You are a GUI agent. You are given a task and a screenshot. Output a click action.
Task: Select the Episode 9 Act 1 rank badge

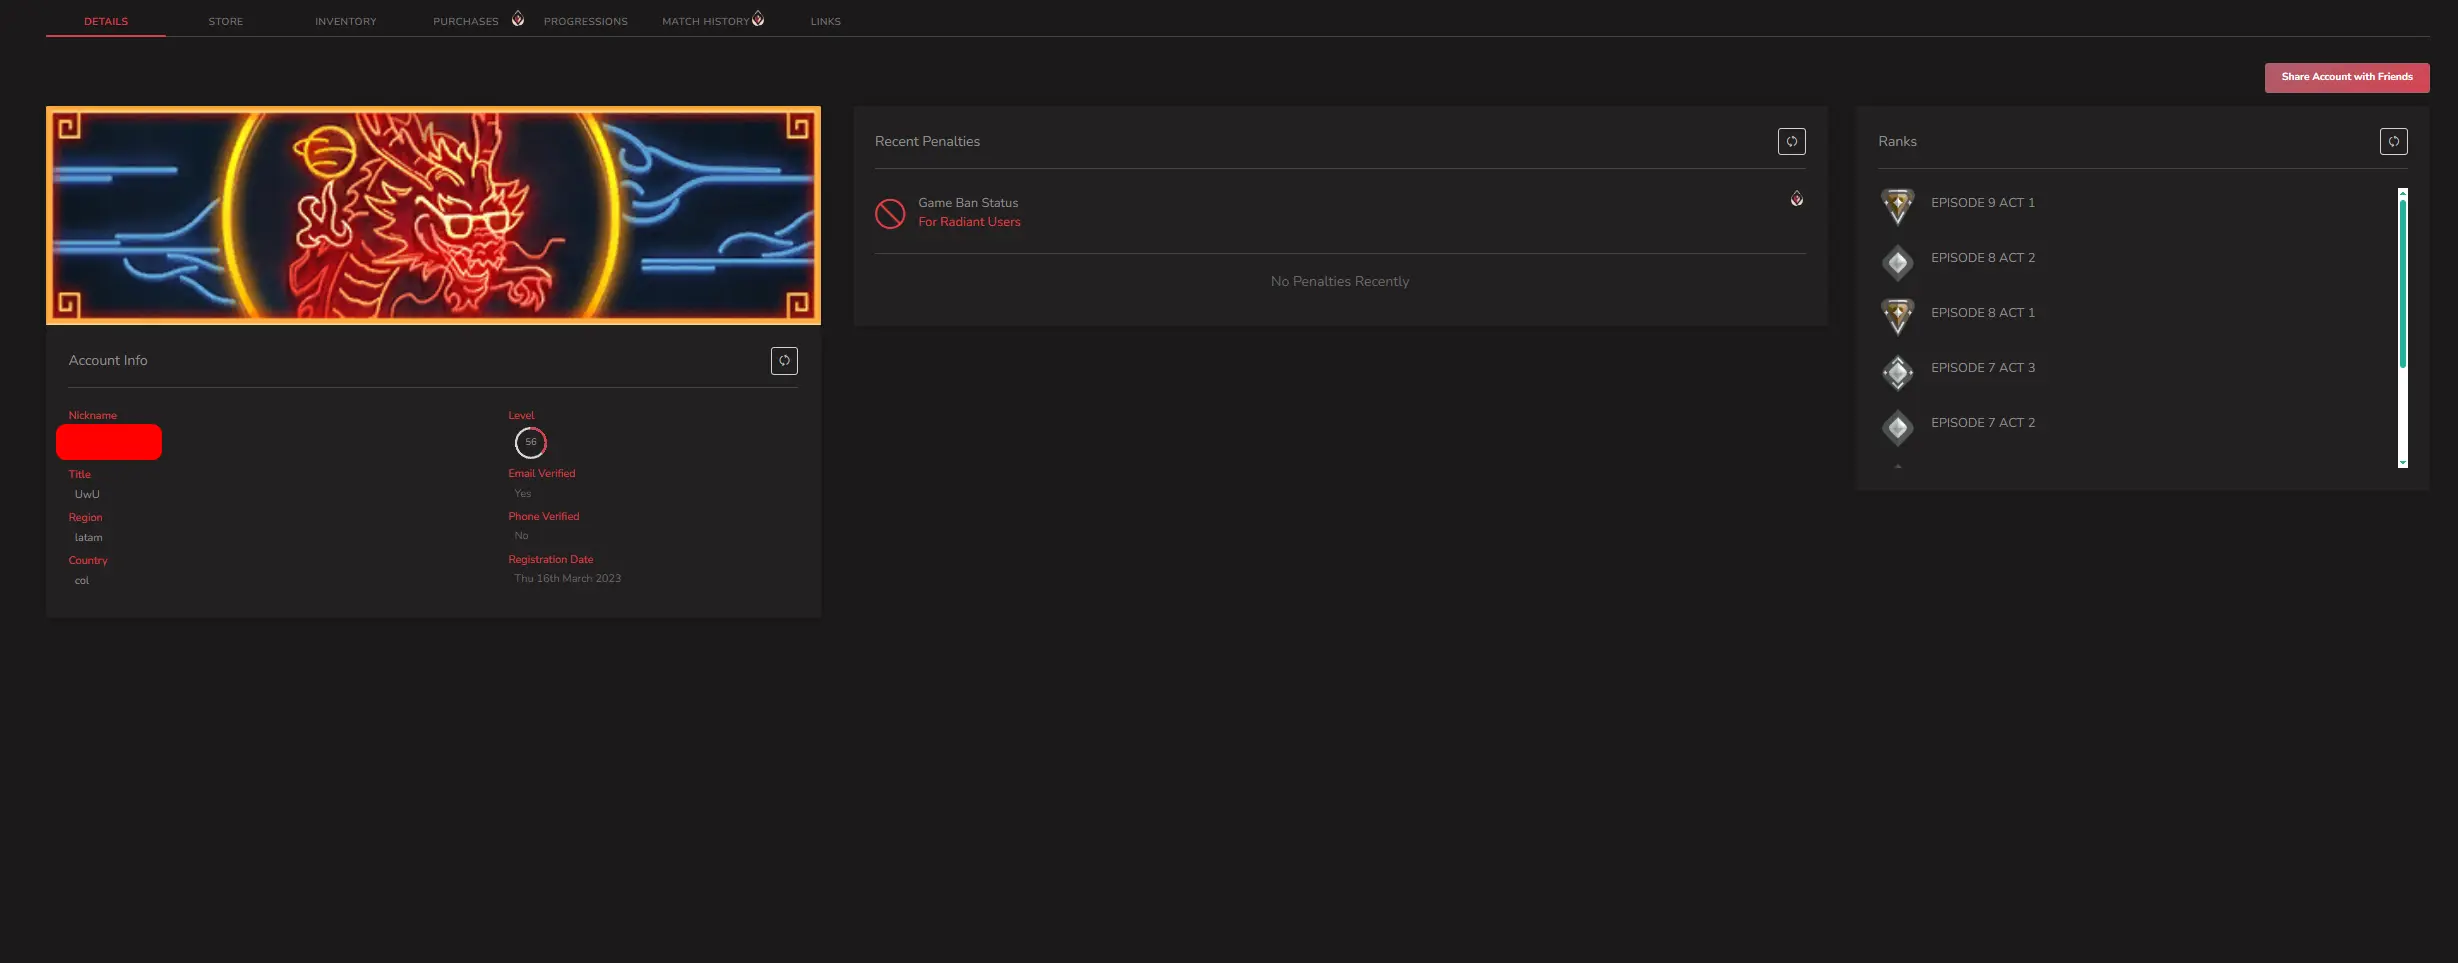coord(1897,206)
